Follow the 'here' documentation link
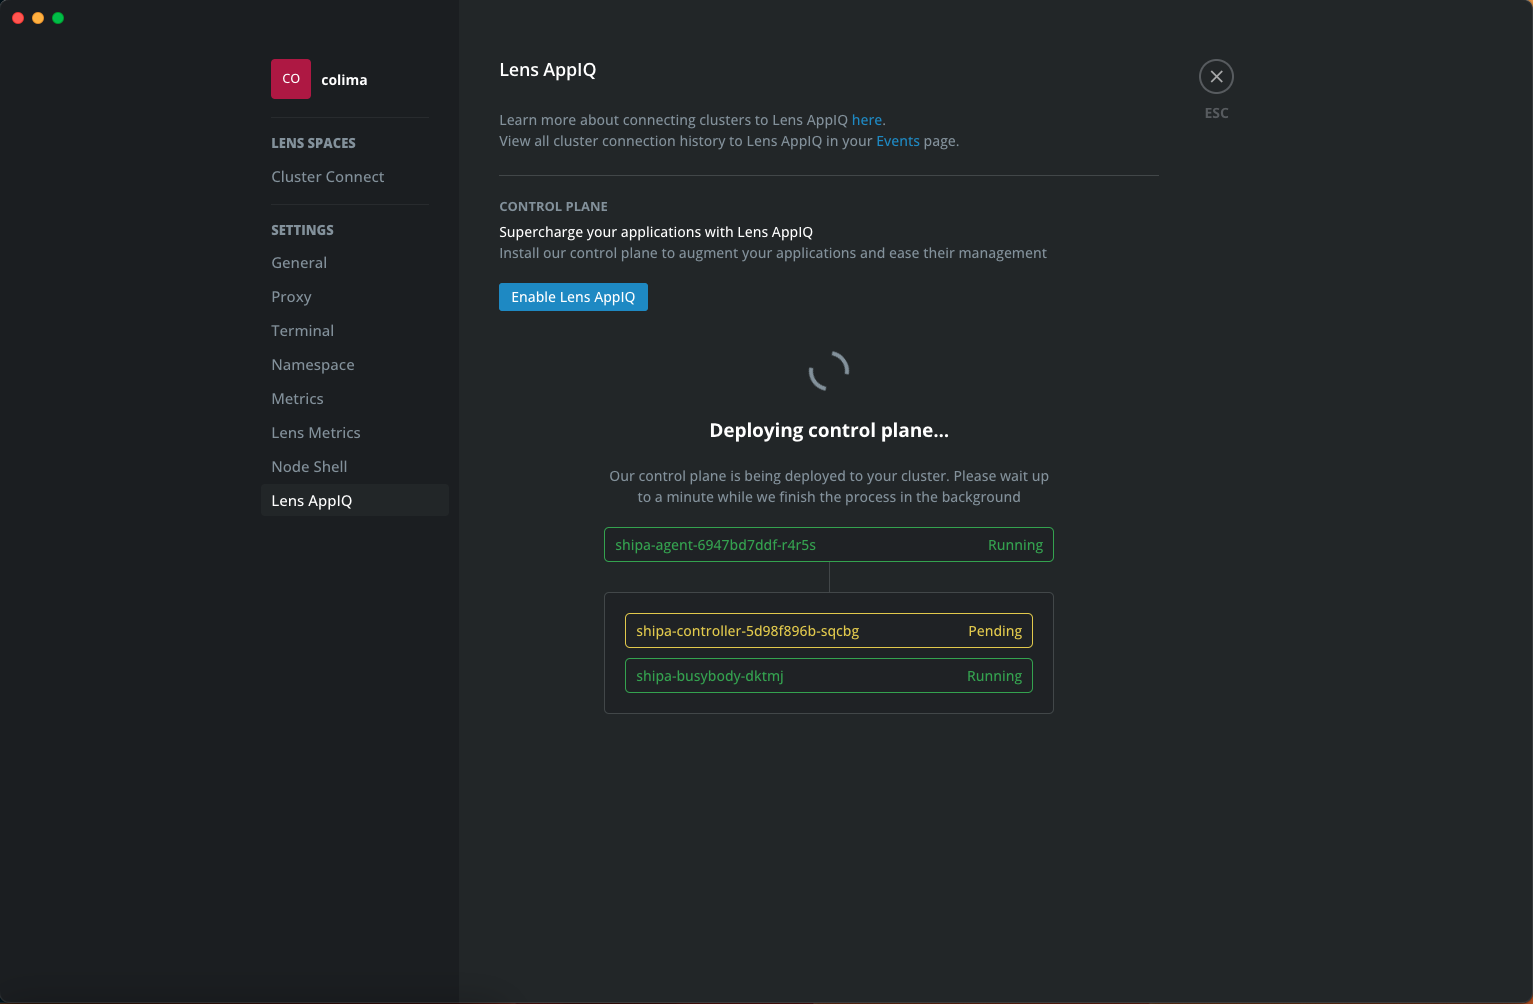The height and width of the screenshot is (1004, 1533). coord(867,120)
